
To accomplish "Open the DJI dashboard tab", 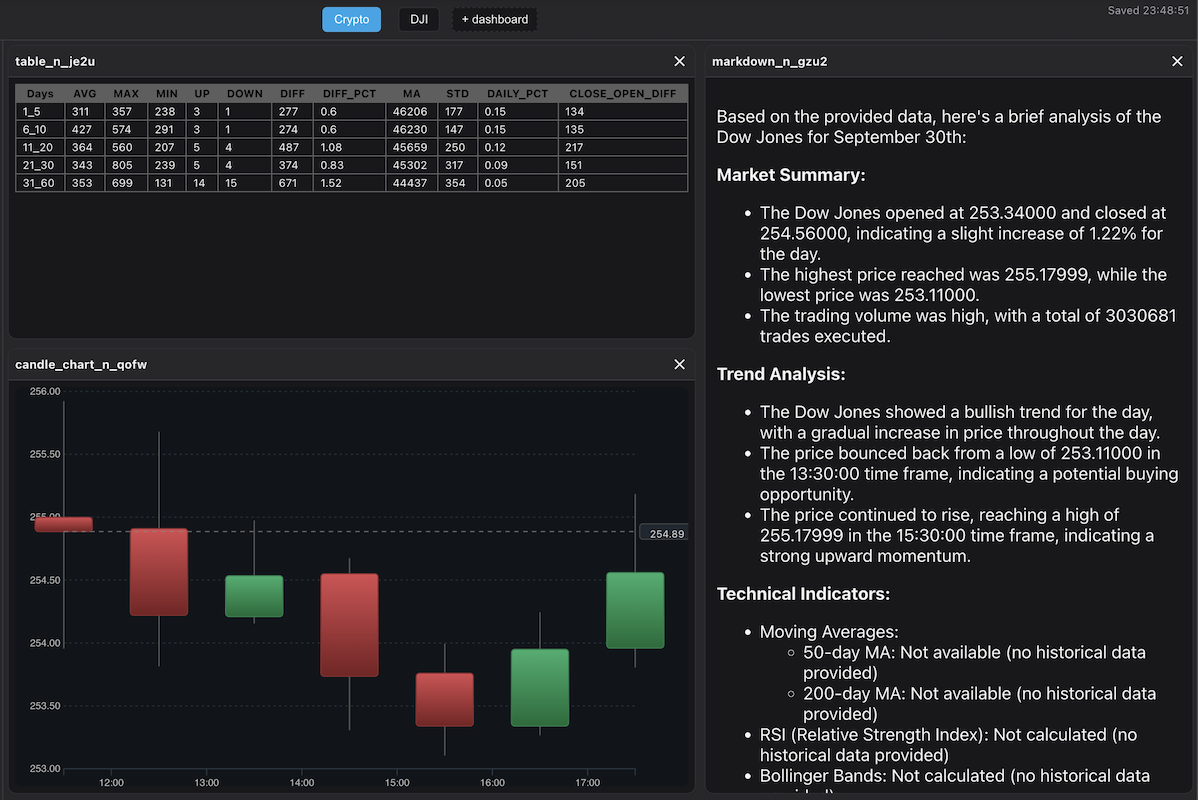I will coord(418,19).
